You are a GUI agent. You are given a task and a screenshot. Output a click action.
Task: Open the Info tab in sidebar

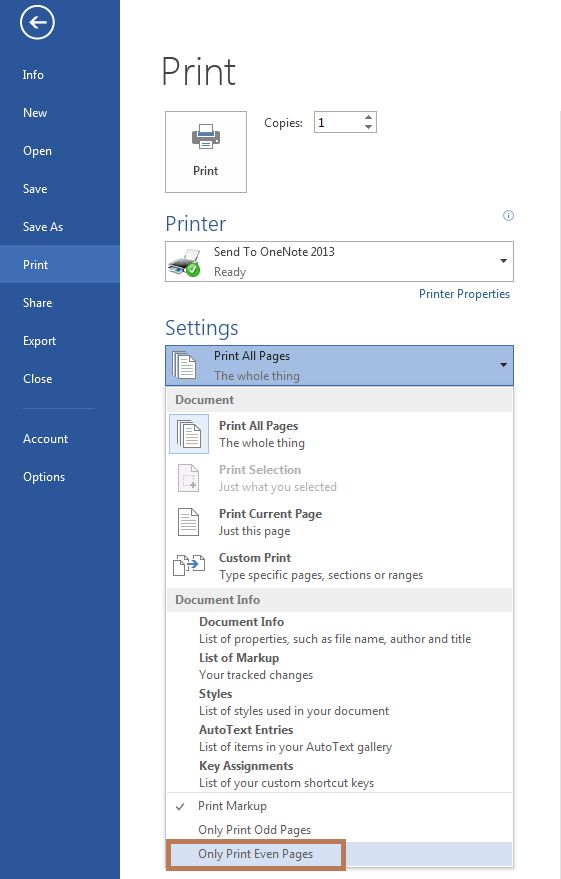(60, 75)
